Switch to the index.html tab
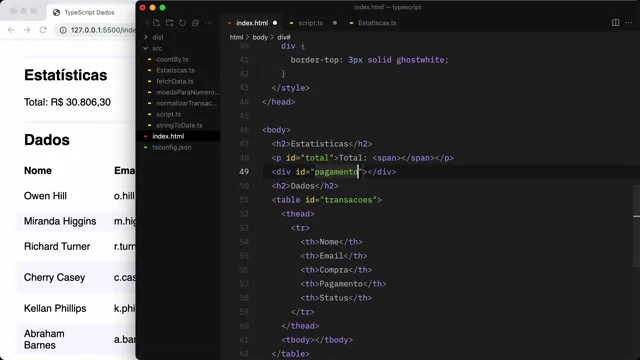Screen dimensions: 640x360 [x=252, y=23]
